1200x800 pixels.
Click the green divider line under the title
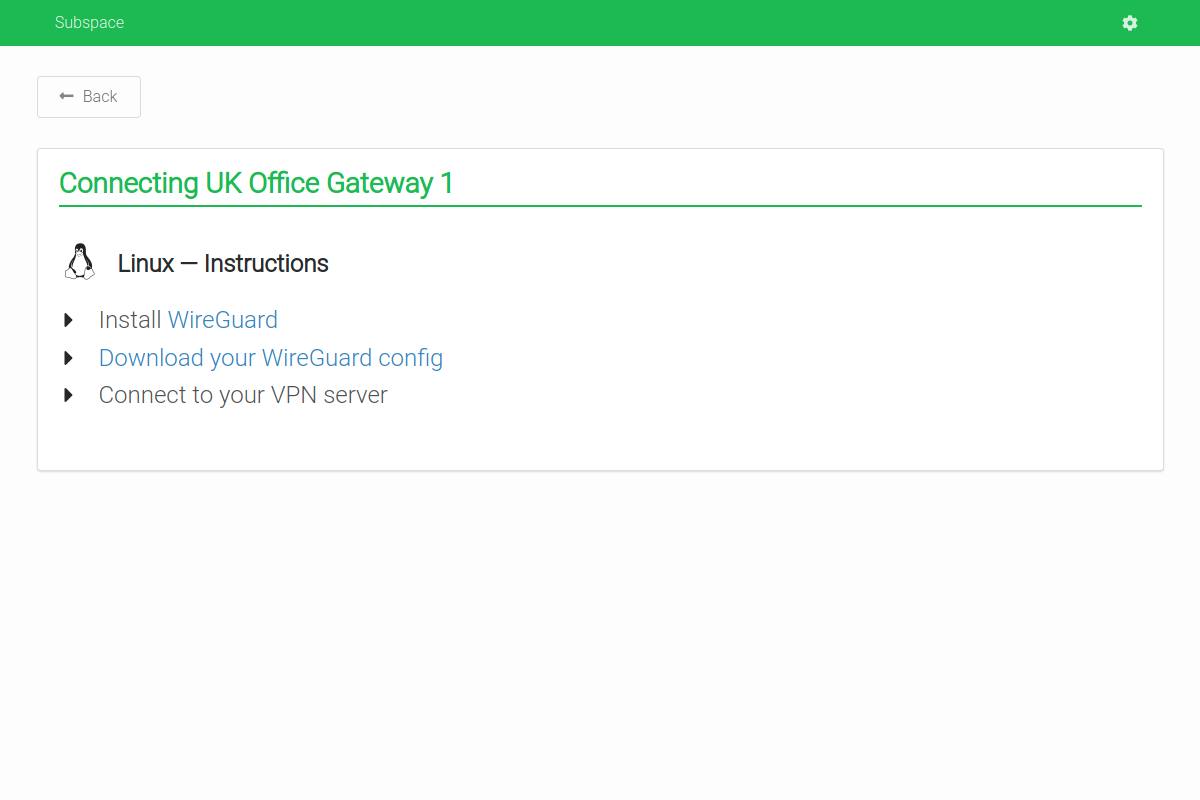(x=600, y=206)
